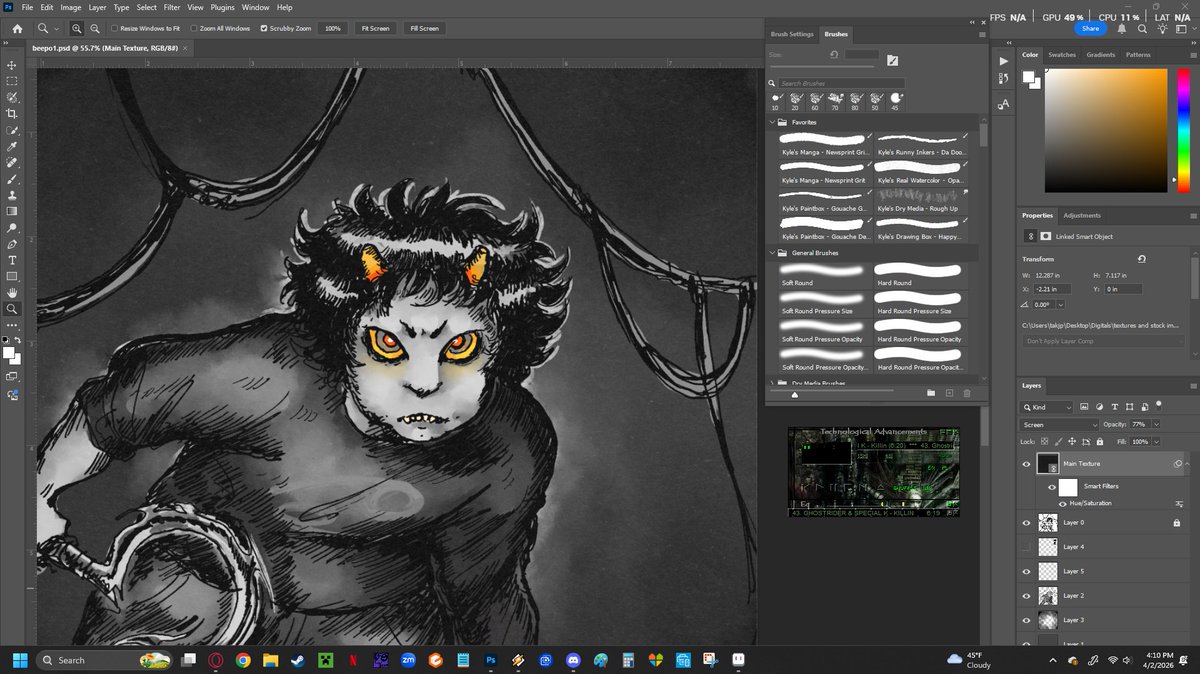Open the Screen blend mode dropdown

click(x=1059, y=425)
